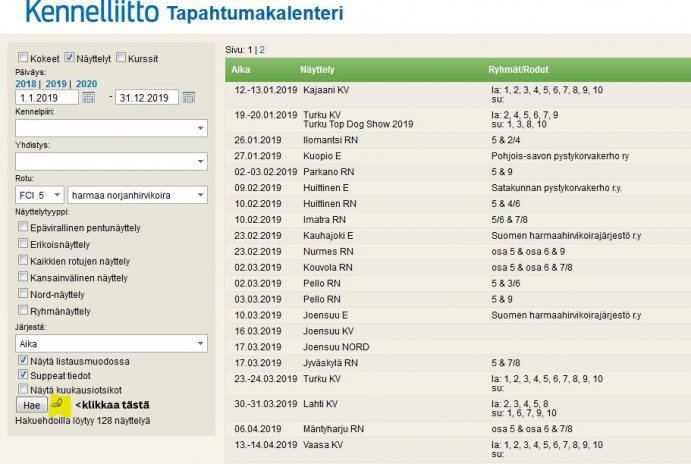This screenshot has width=691, height=464.
Task: Toggle Ryhmänäyttely checkbox
Action: (23, 310)
